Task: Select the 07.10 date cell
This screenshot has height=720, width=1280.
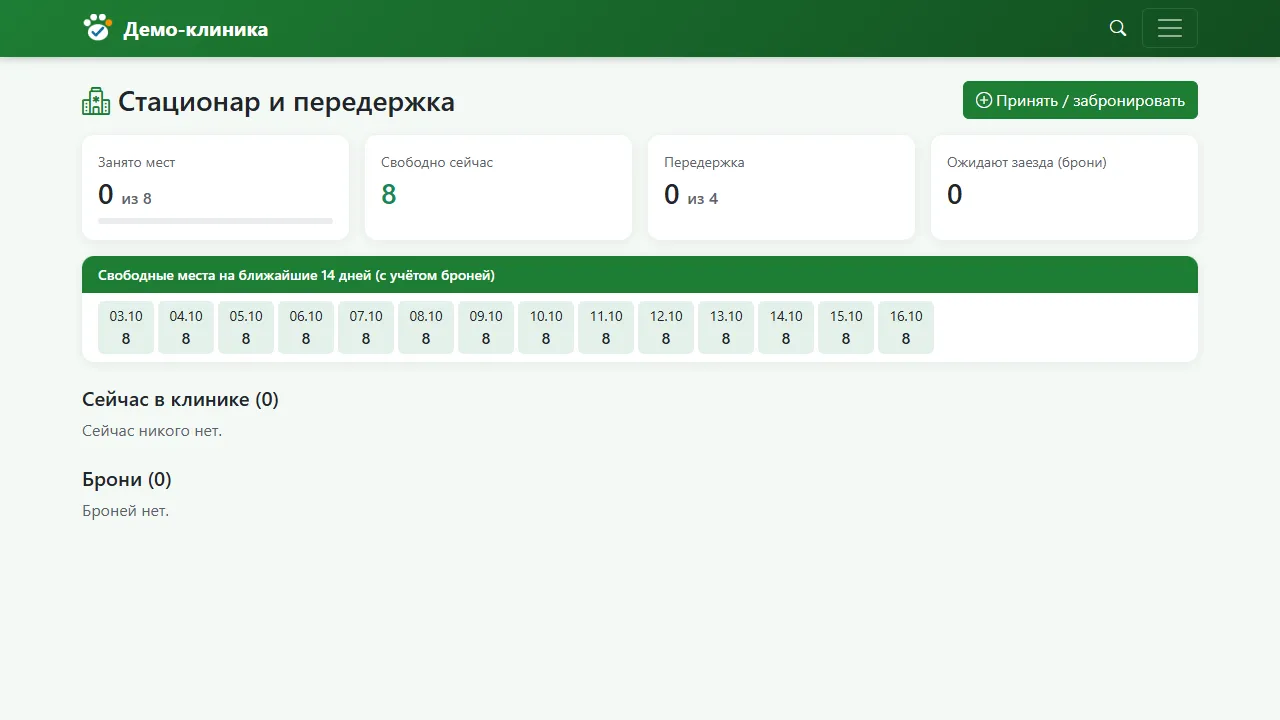Action: point(366,328)
